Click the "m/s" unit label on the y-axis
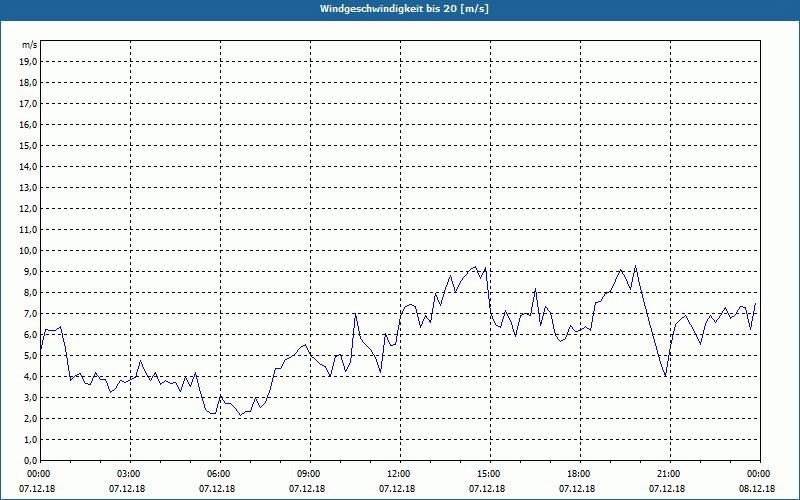Image resolution: width=800 pixels, height=500 pixels. pos(29,45)
